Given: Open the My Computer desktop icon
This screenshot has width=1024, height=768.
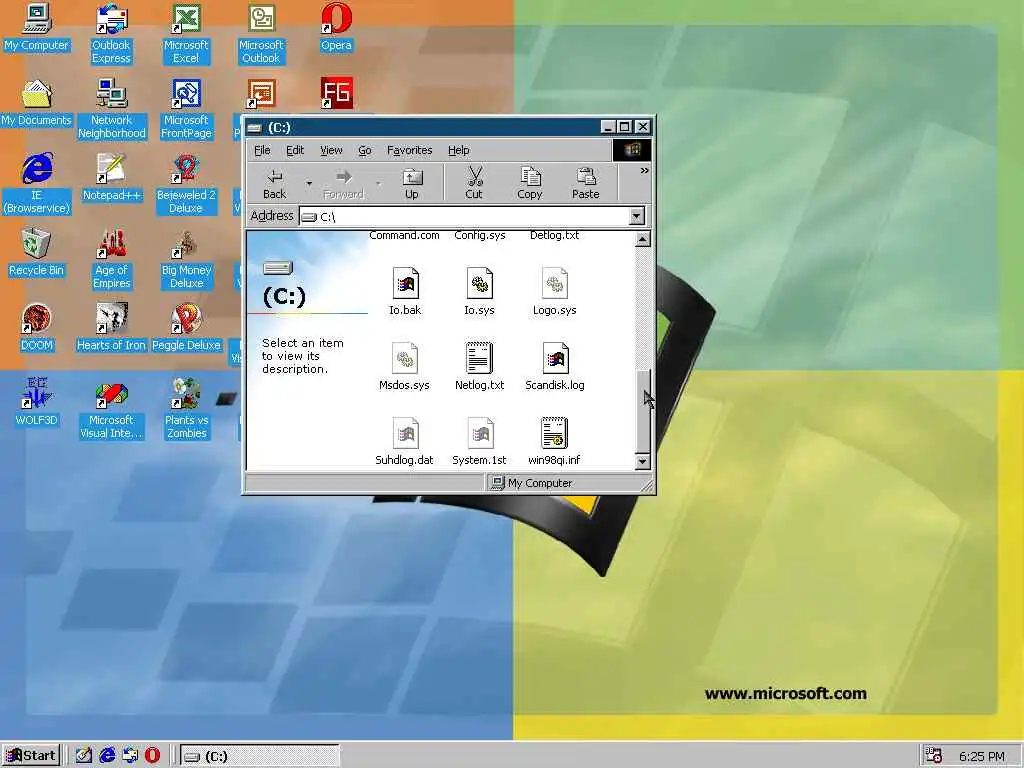Looking at the screenshot, I should [37, 27].
